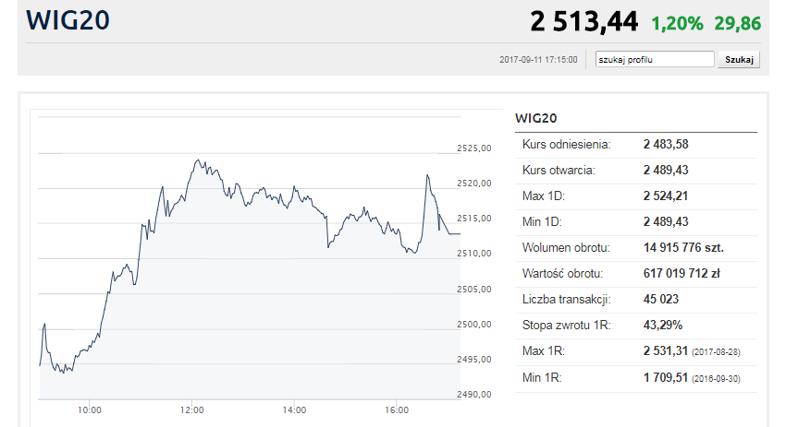Screen dimensions: 786x427
Task: Select the 'Kurs odniesienia' row label
Action: [x=566, y=145]
